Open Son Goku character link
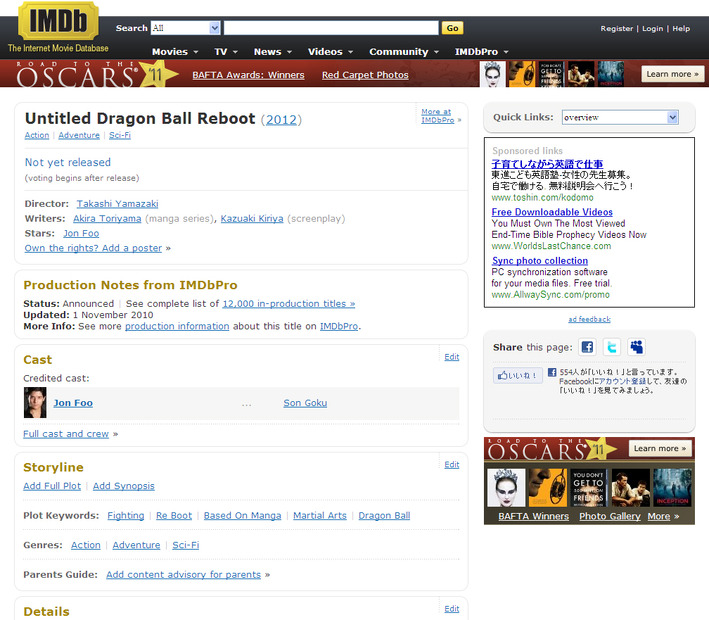This screenshot has width=709, height=620. coord(305,403)
